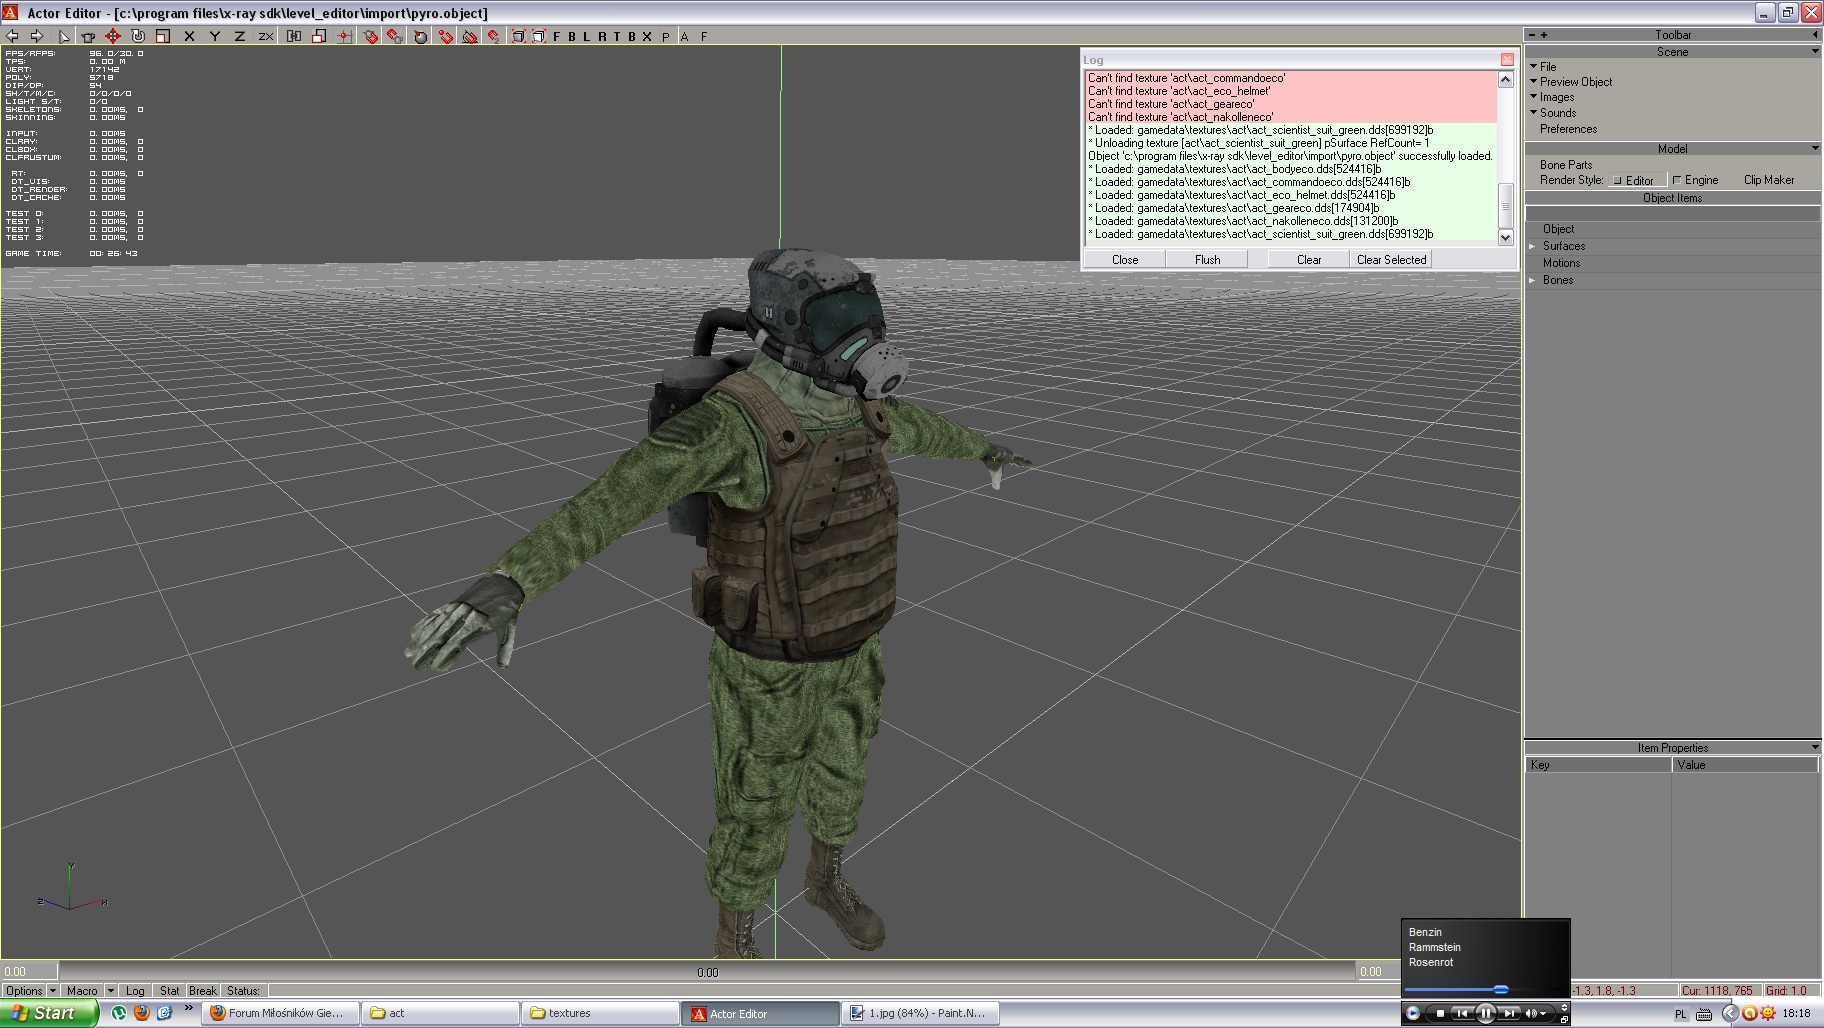
Task: Select the Scale tool in toolbar
Action: tap(163, 36)
